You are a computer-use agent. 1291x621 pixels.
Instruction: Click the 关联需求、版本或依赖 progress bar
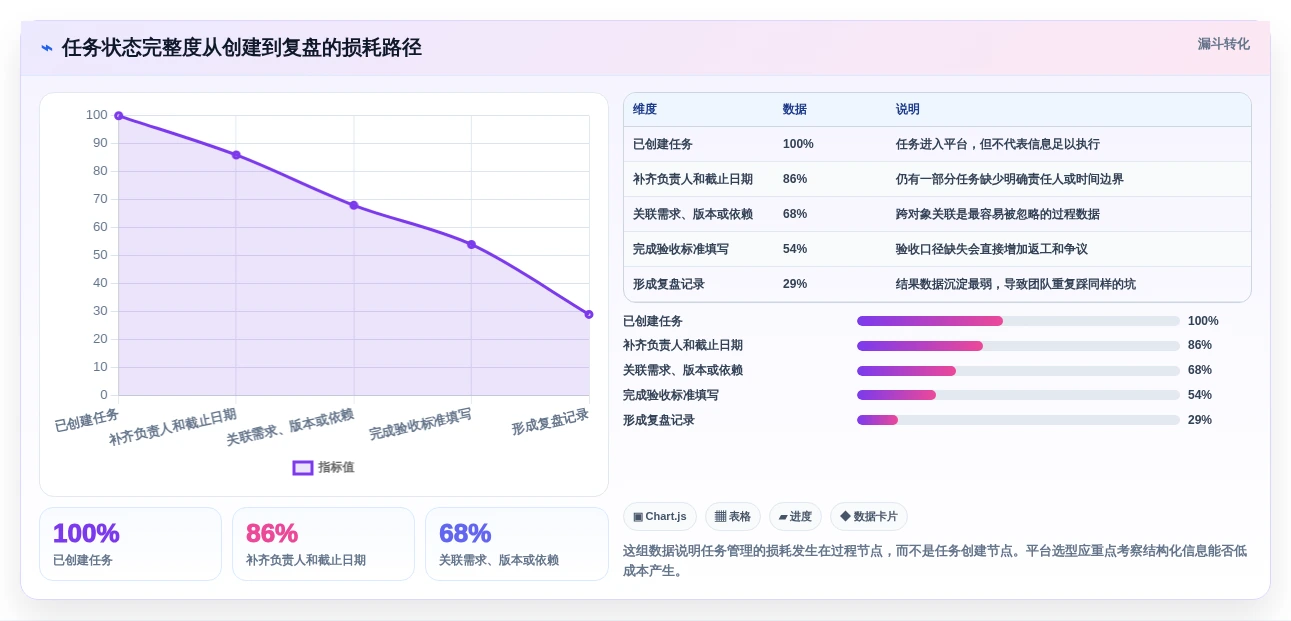coord(1018,371)
